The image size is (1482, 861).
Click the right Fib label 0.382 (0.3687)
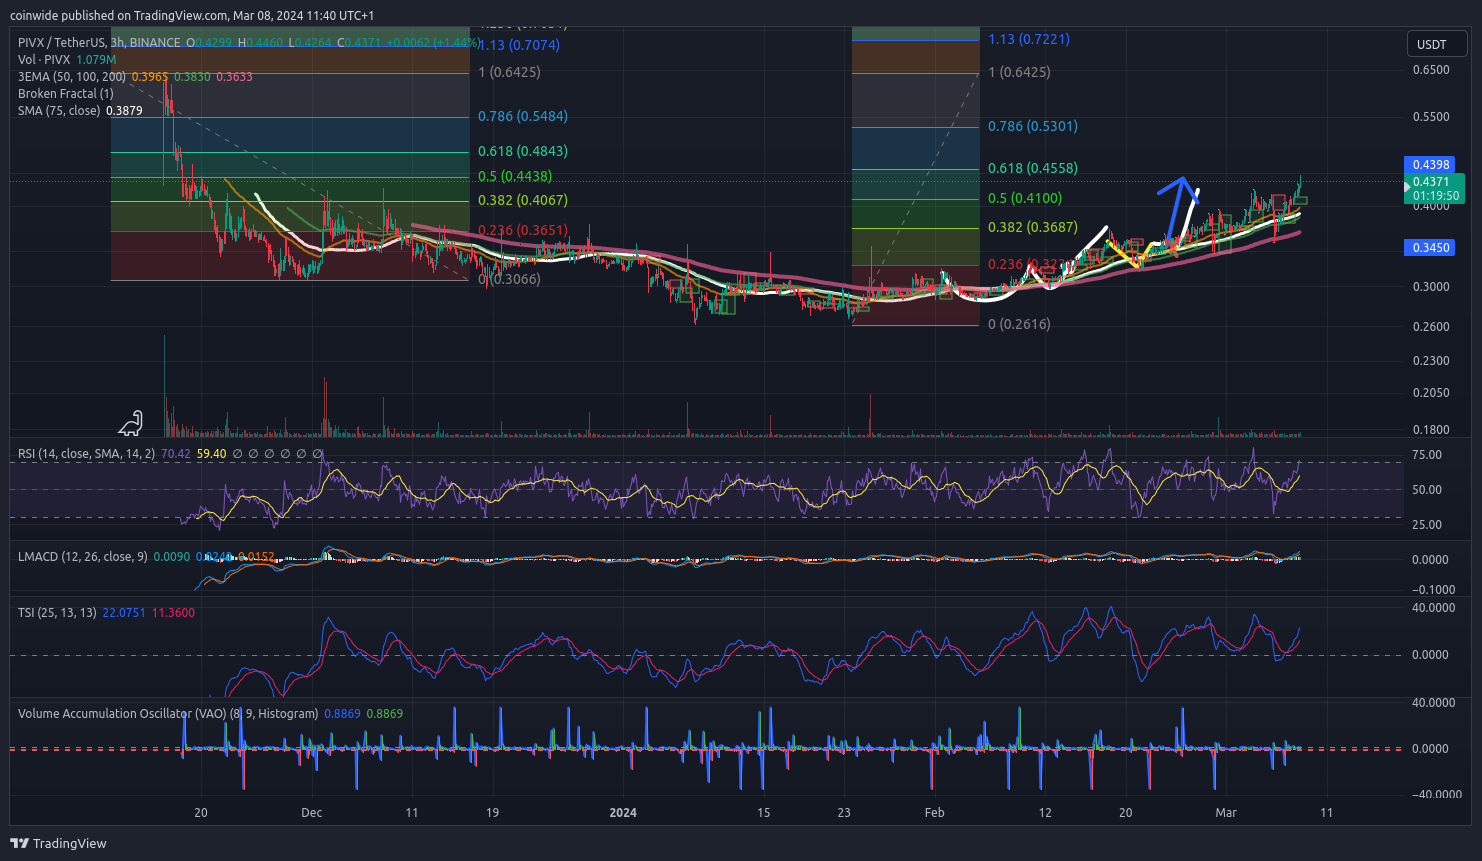click(1033, 227)
